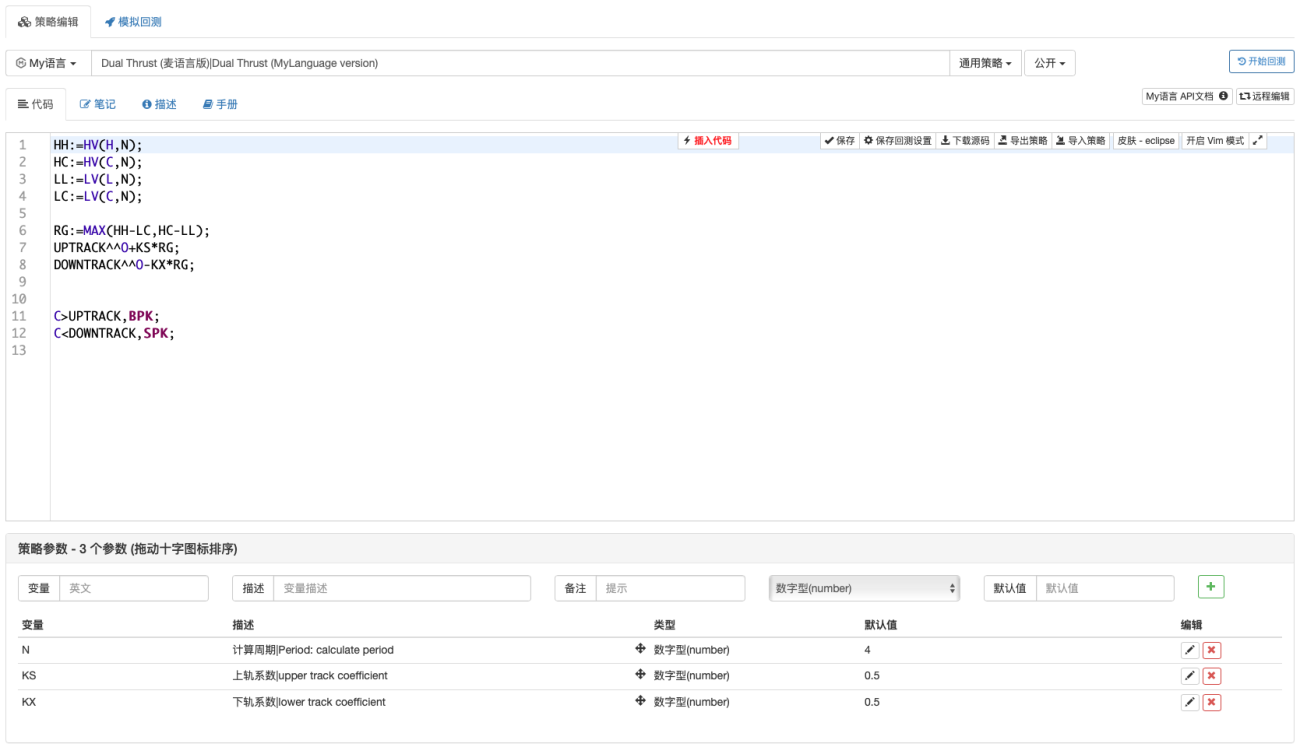
Task: Click description 上轨系数|upper track coefficient
Action: tap(310, 676)
